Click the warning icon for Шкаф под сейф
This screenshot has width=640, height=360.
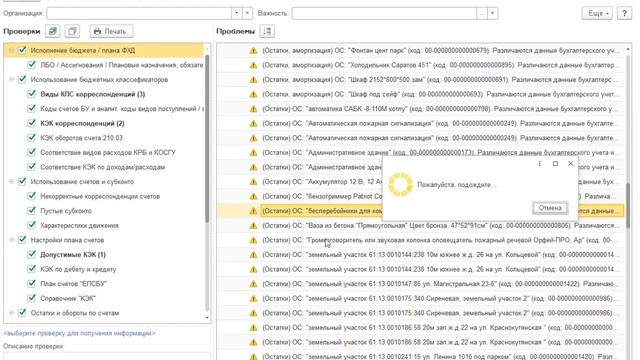[253, 94]
